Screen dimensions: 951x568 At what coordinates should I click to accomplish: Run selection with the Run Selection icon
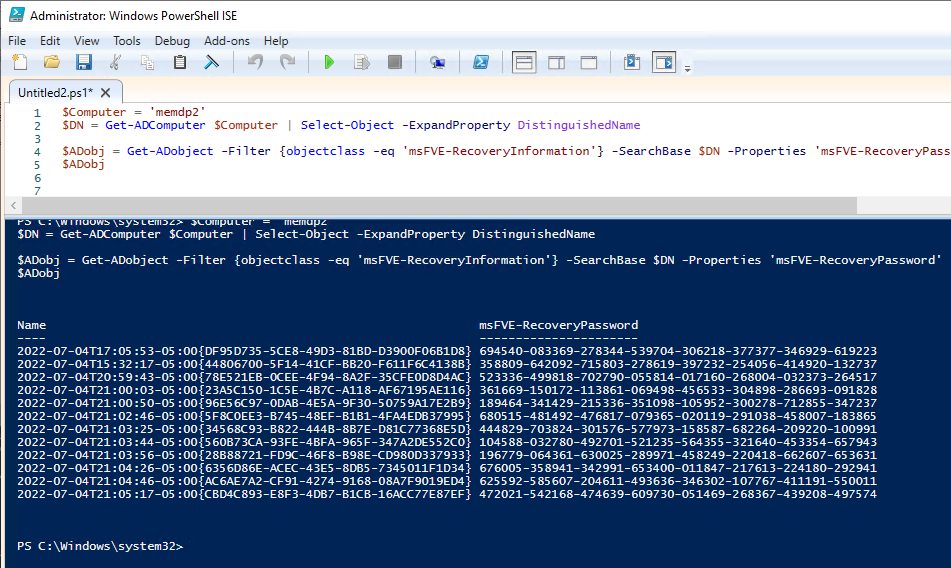pyautogui.click(x=362, y=62)
